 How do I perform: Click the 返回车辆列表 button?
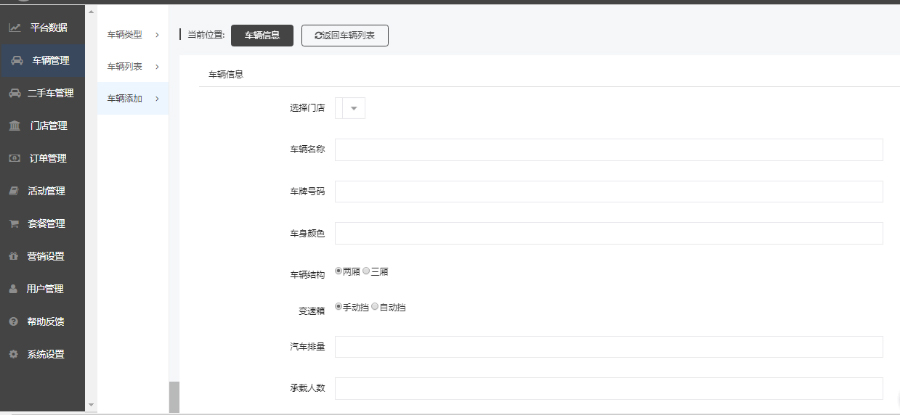(345, 36)
